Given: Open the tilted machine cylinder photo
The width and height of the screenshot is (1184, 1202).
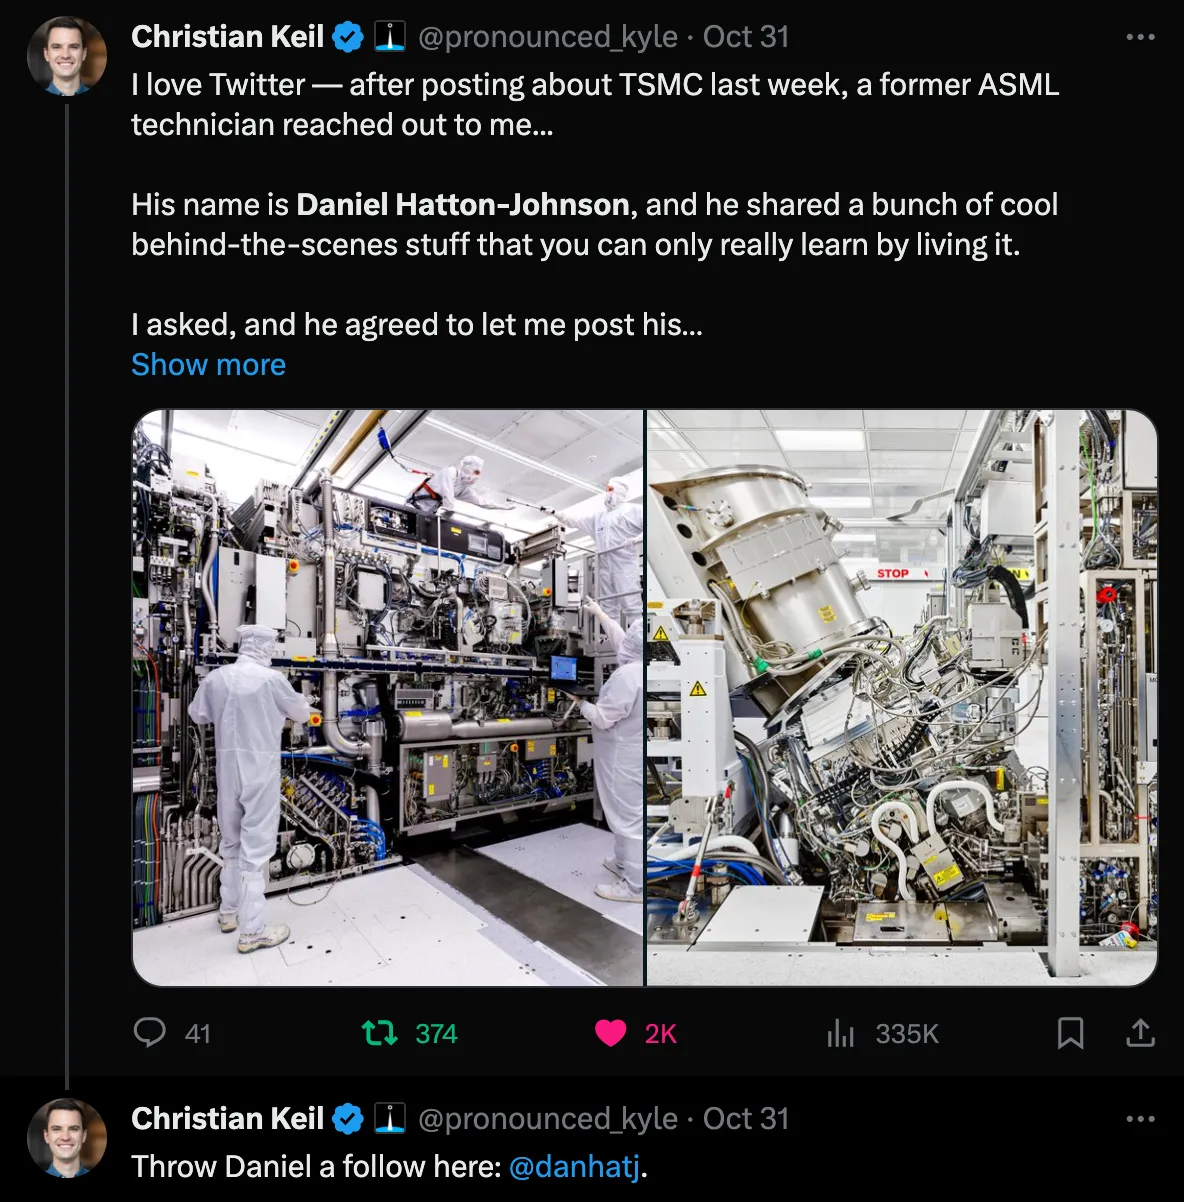Looking at the screenshot, I should 902,698.
